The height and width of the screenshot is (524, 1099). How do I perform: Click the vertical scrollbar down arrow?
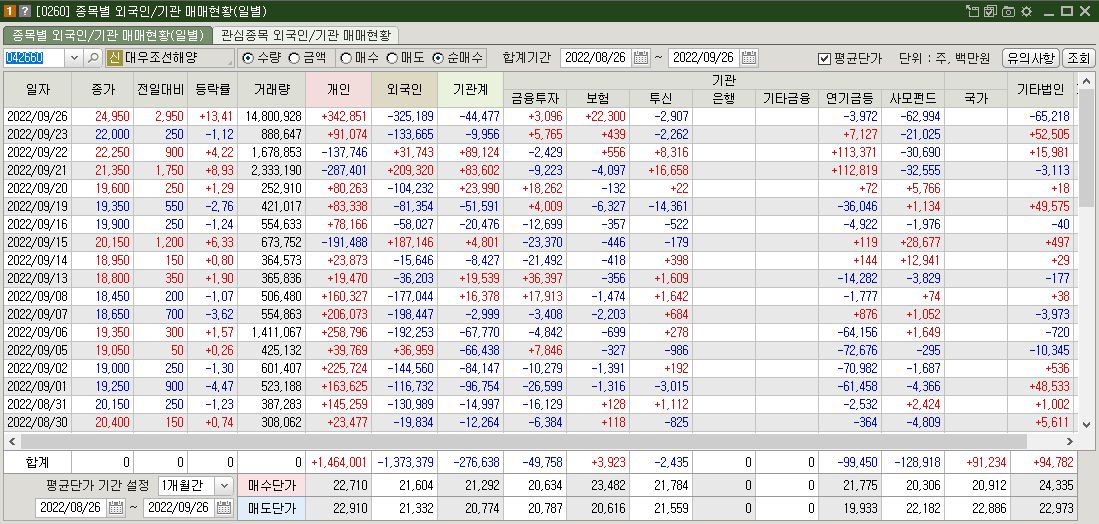point(1086,425)
